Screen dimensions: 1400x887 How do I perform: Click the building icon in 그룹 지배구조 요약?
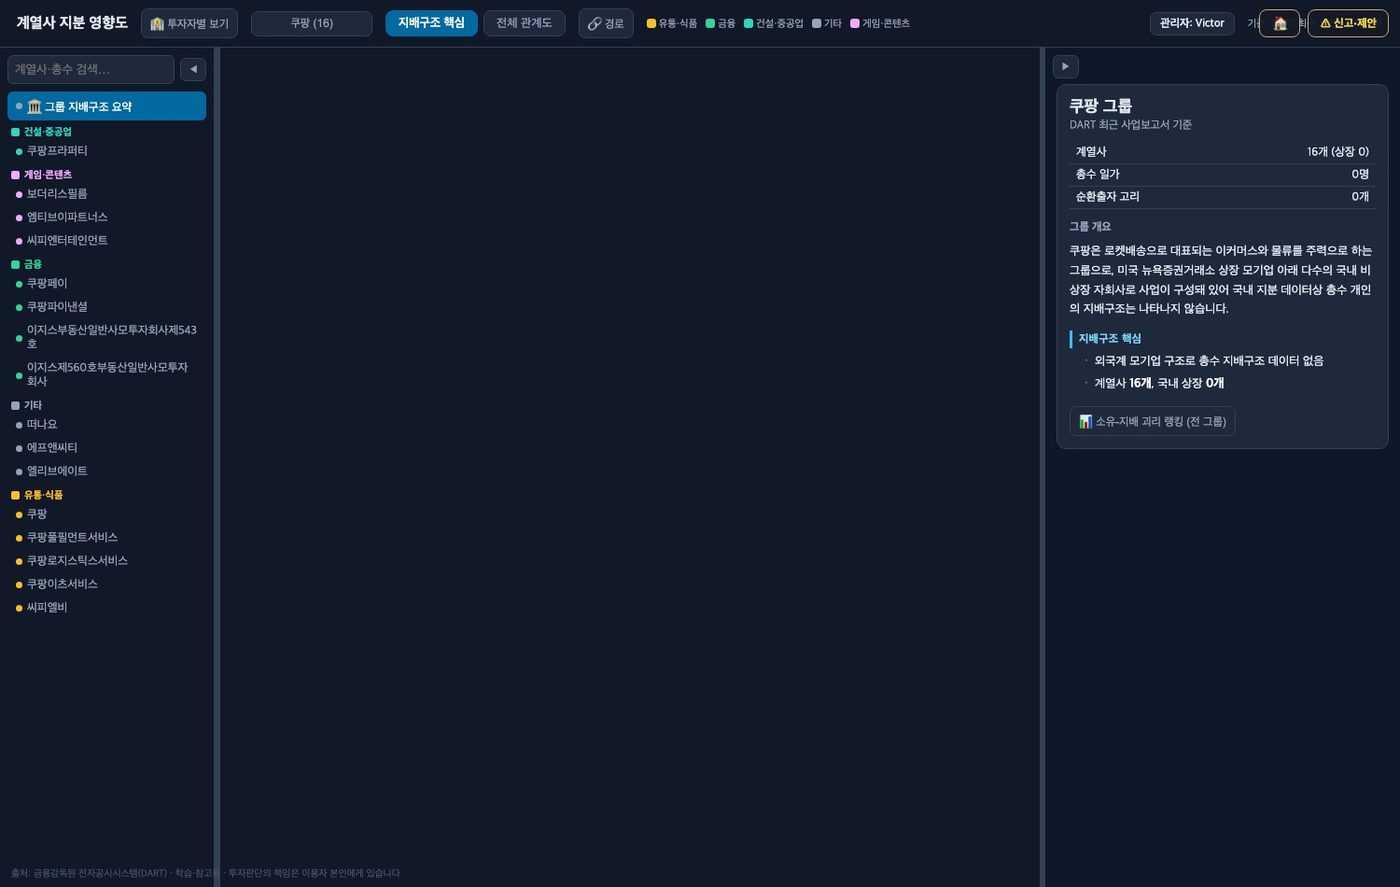[34, 106]
